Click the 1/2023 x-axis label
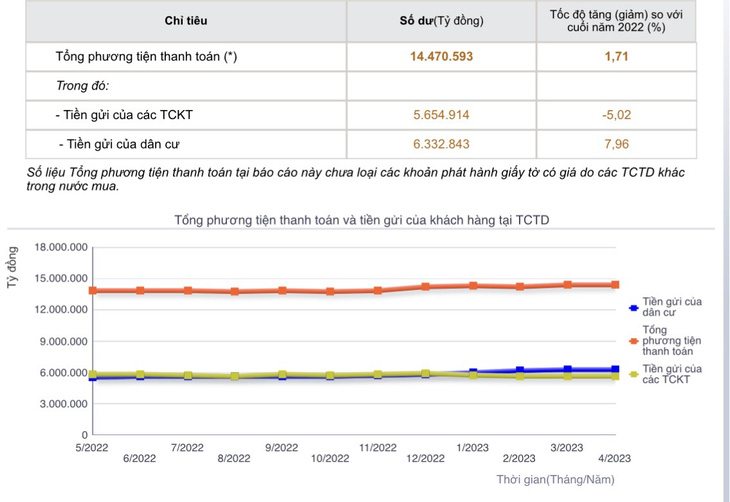The image size is (730, 502). click(x=473, y=448)
